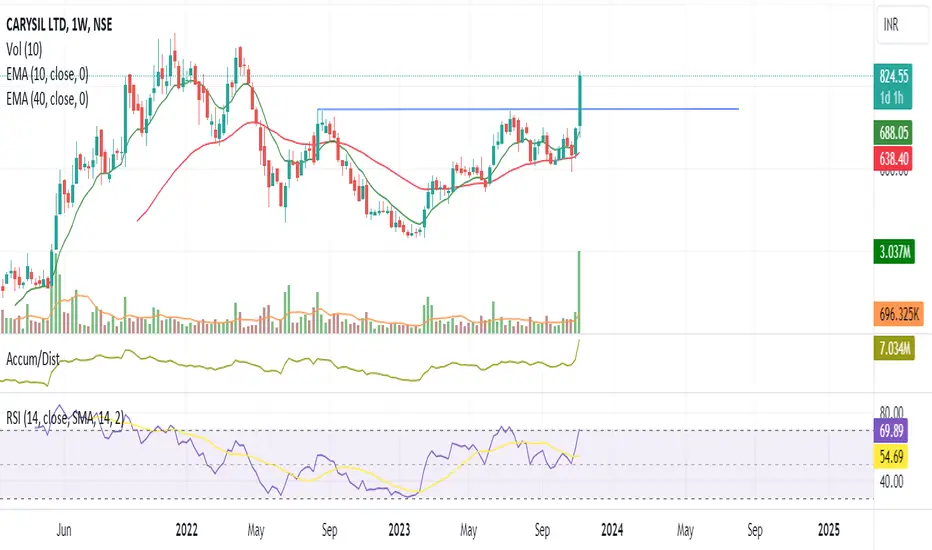Click the 2022 label on time axis
This screenshot has width=932, height=550.
tap(187, 530)
